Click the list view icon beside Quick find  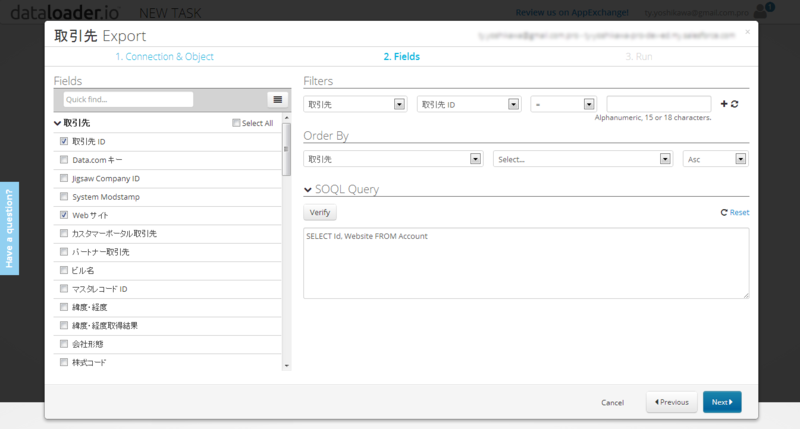(x=278, y=99)
